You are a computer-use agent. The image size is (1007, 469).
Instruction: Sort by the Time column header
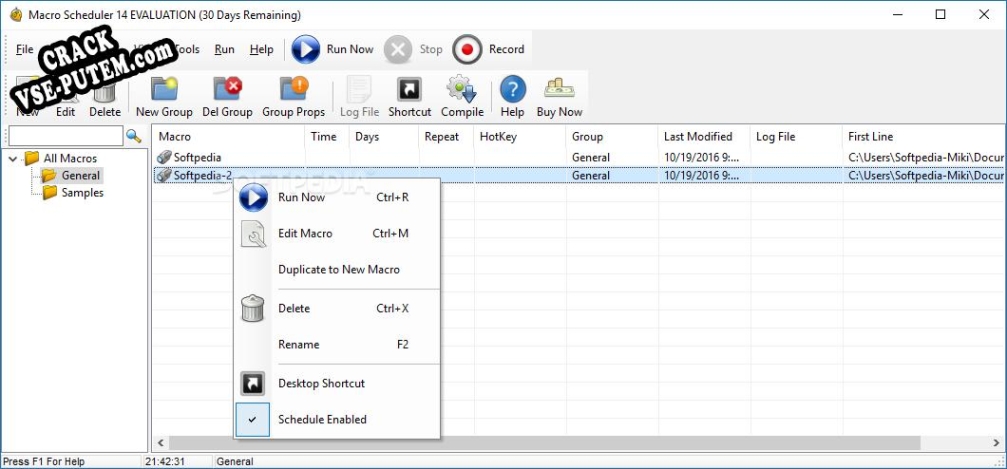(x=326, y=137)
